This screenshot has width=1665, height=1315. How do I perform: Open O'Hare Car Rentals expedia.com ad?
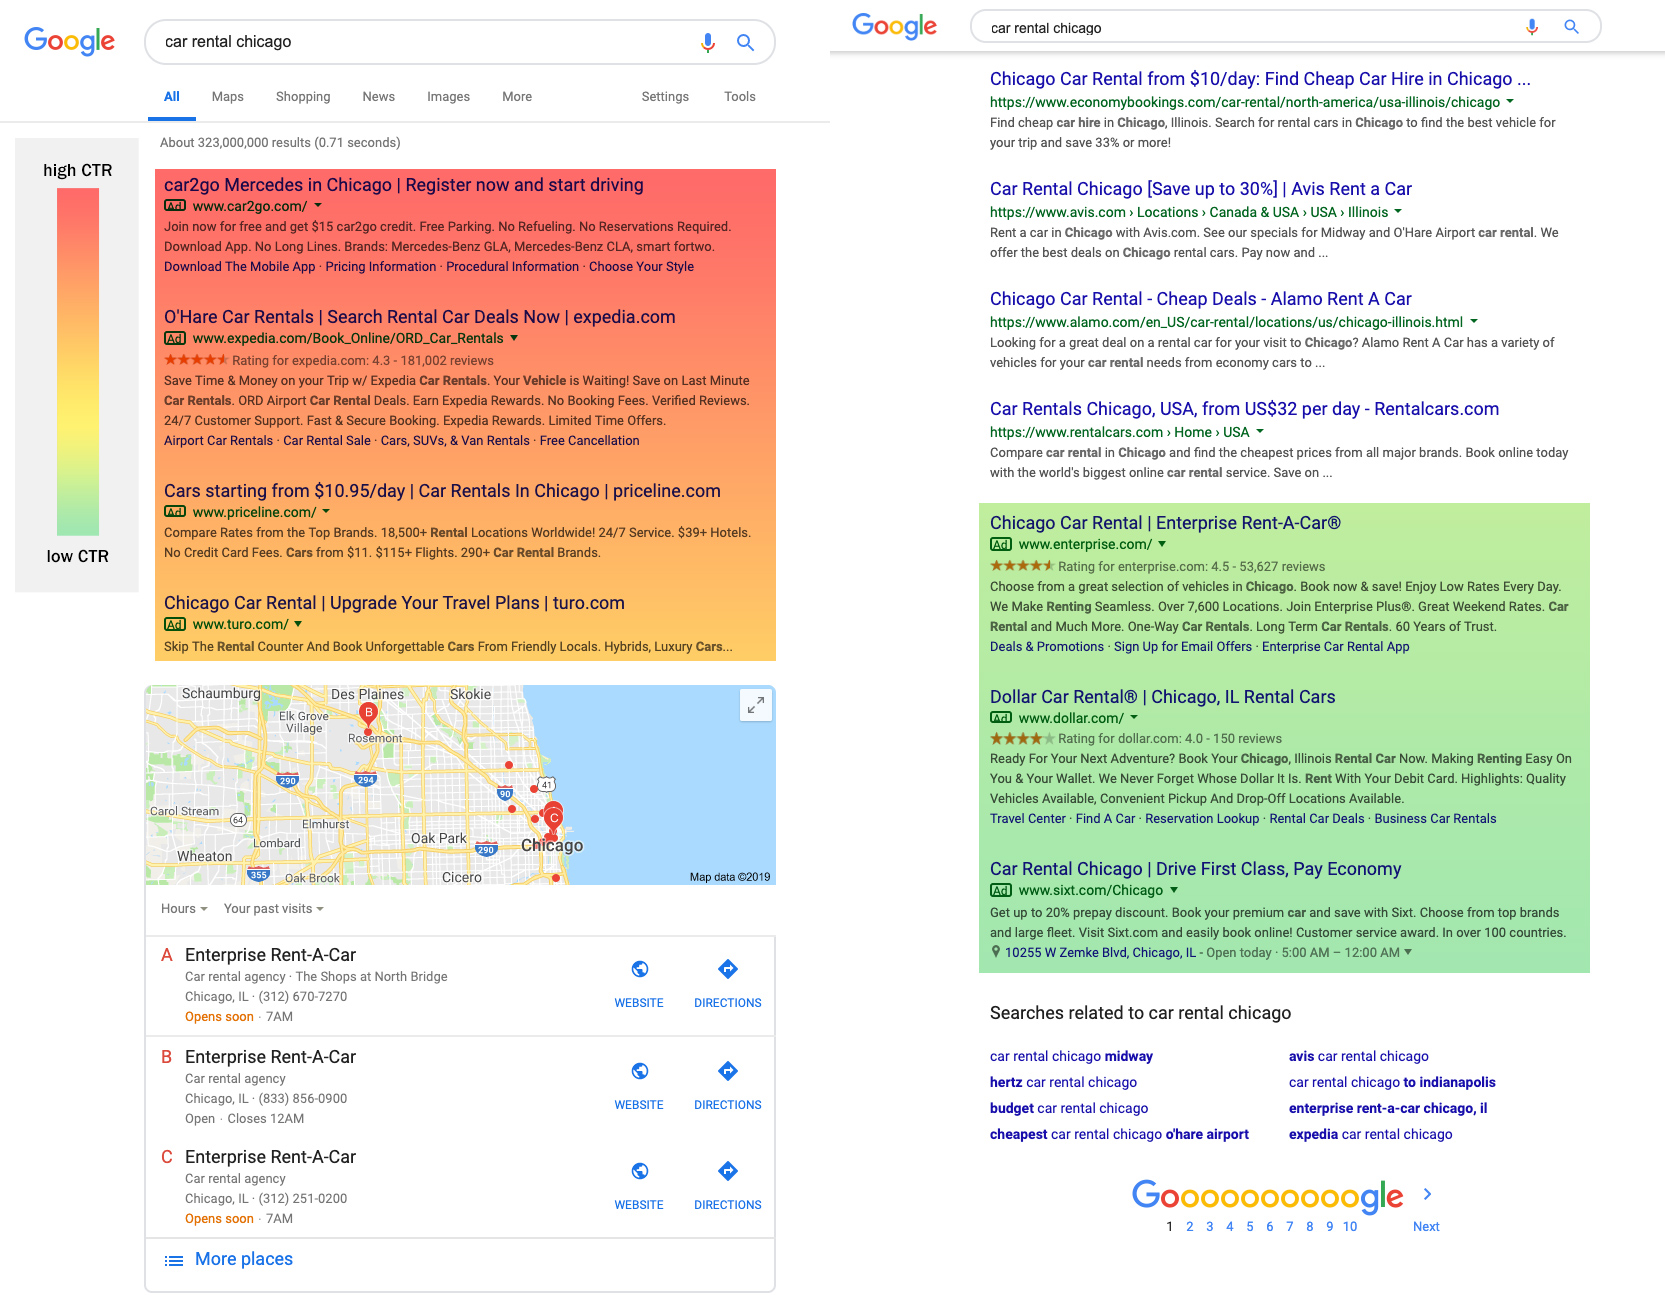pyautogui.click(x=420, y=317)
